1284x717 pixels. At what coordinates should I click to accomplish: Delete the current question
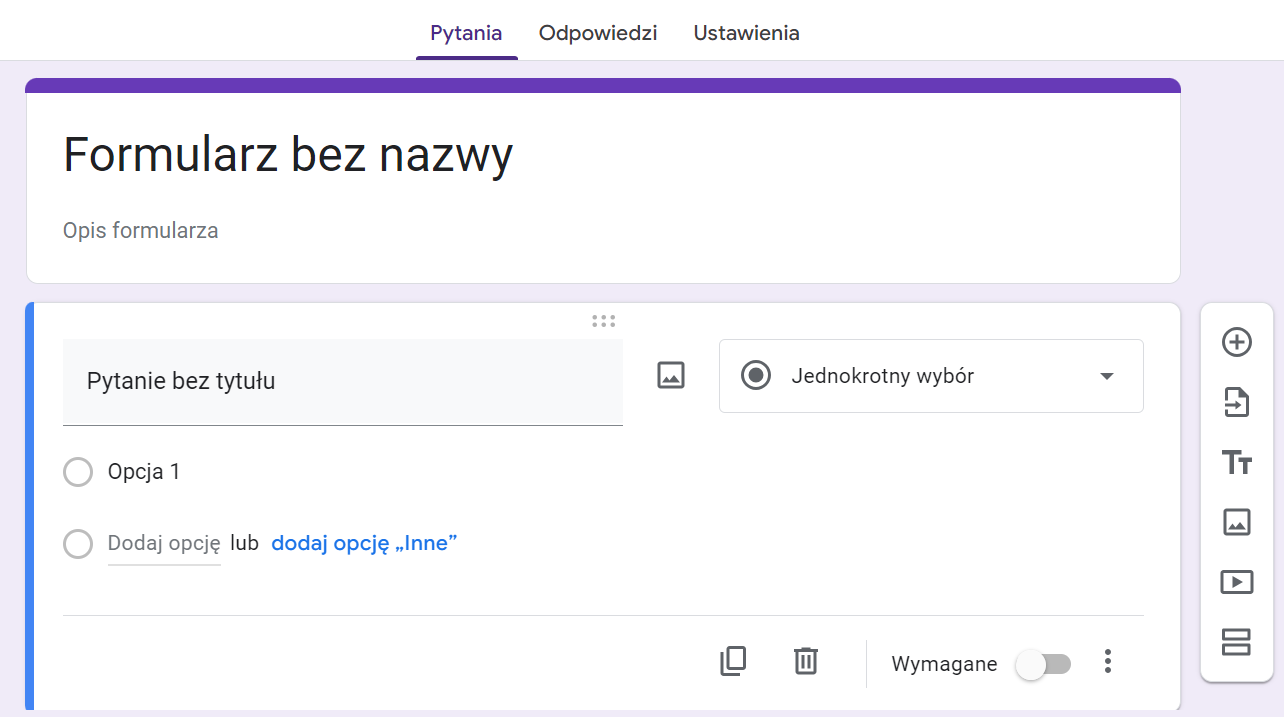[806, 661]
